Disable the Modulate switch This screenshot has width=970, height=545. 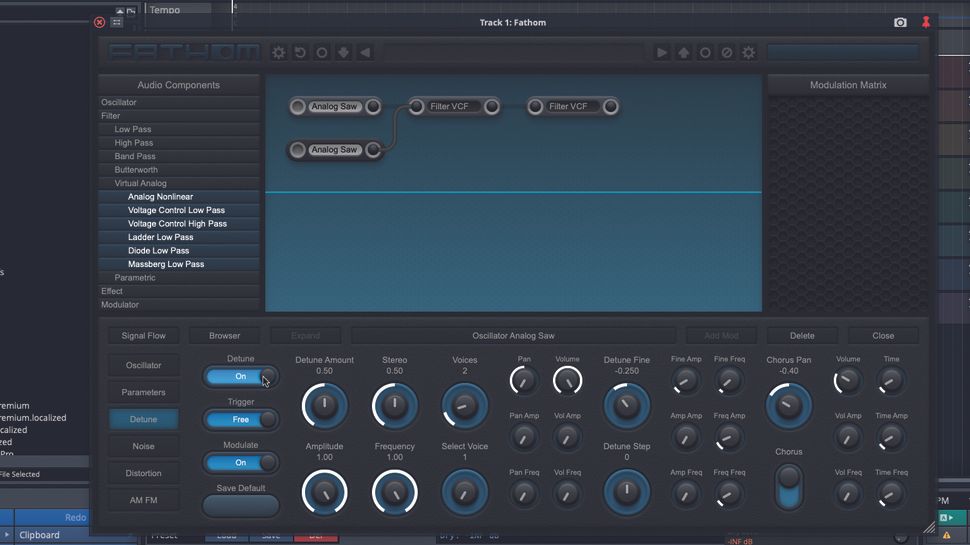coord(241,463)
